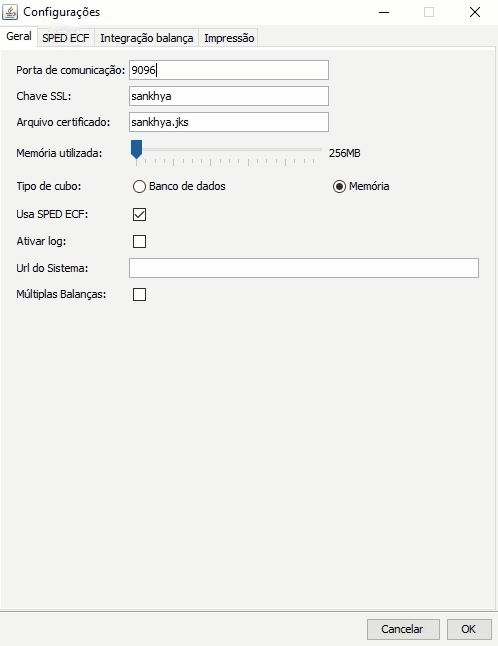The height and width of the screenshot is (646, 498).
Task: Click the Arquivo certificado text field
Action: [x=229, y=122]
